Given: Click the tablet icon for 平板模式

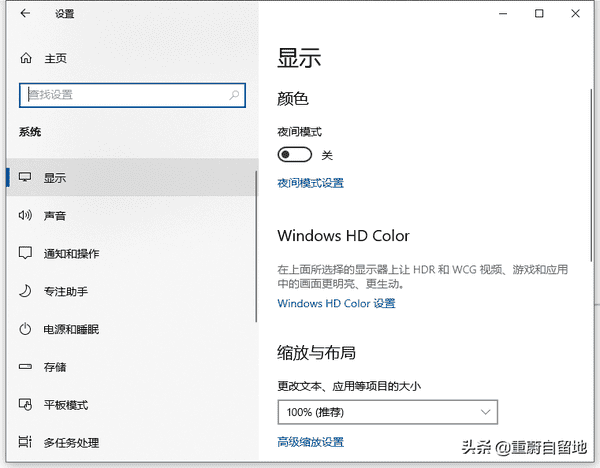Looking at the screenshot, I should [x=25, y=404].
